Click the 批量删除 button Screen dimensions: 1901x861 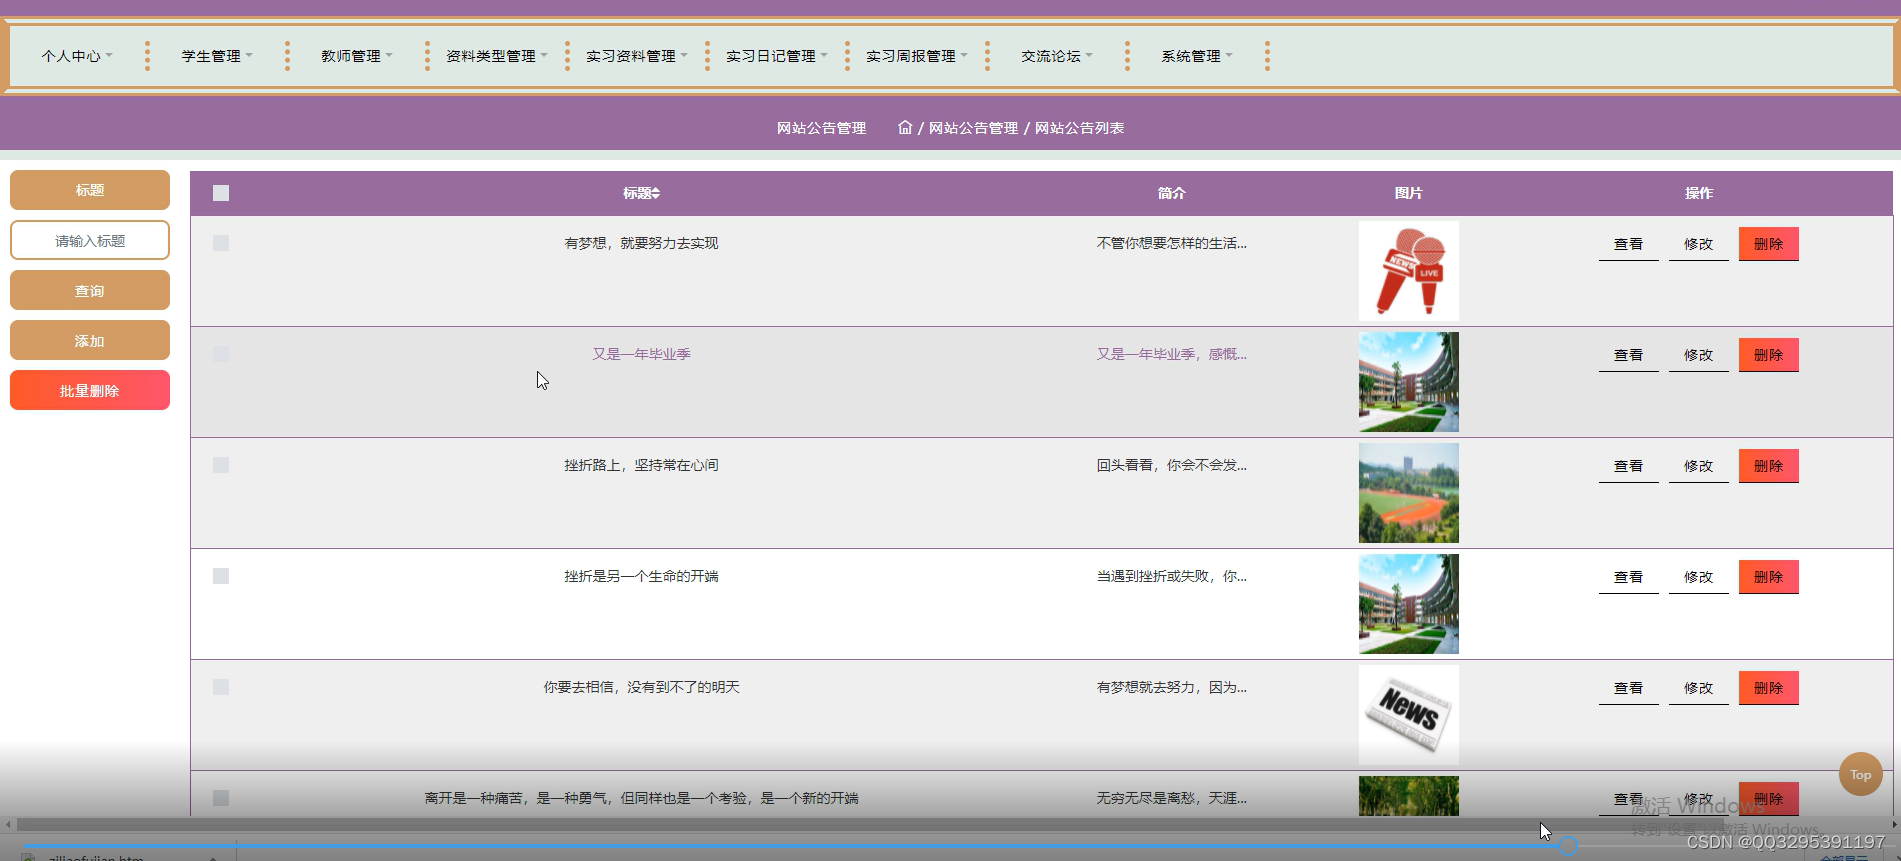tap(90, 390)
